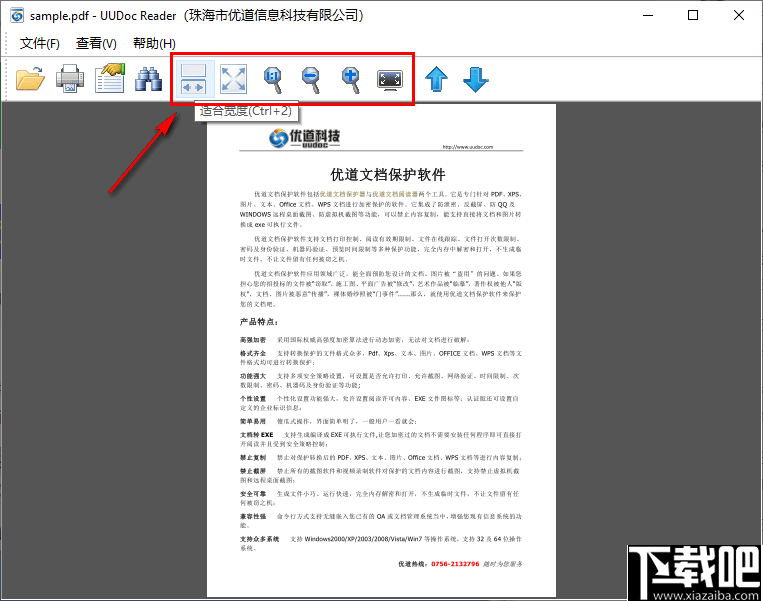Image resolution: width=763 pixels, height=601 pixels.
Task: Click the hotline number 0756-2132796
Action: tap(455, 564)
